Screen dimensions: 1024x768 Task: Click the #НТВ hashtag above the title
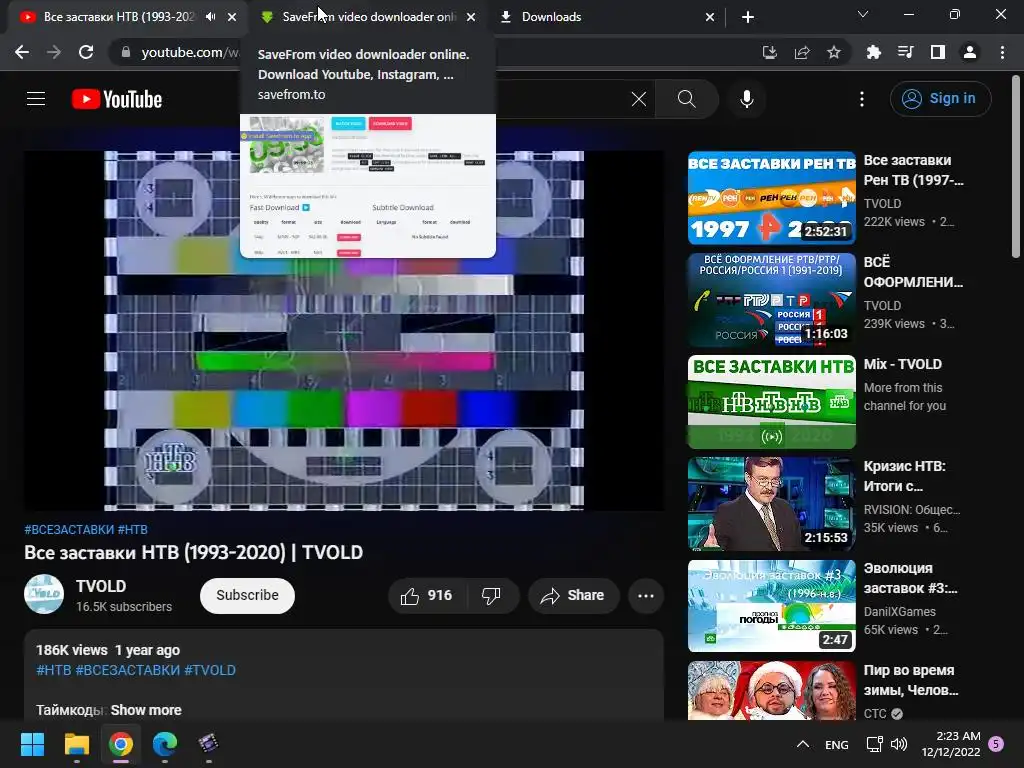133,530
